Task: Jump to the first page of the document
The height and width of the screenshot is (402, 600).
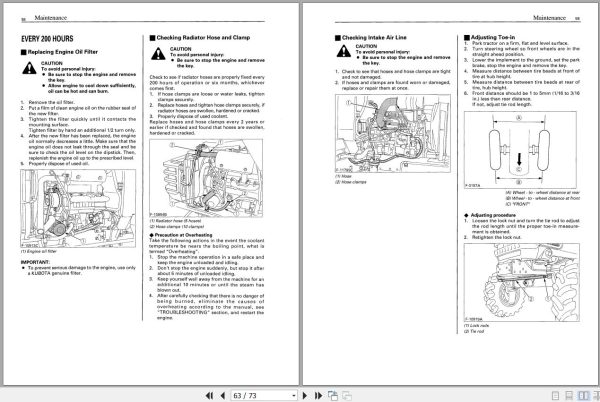Action: (209, 395)
